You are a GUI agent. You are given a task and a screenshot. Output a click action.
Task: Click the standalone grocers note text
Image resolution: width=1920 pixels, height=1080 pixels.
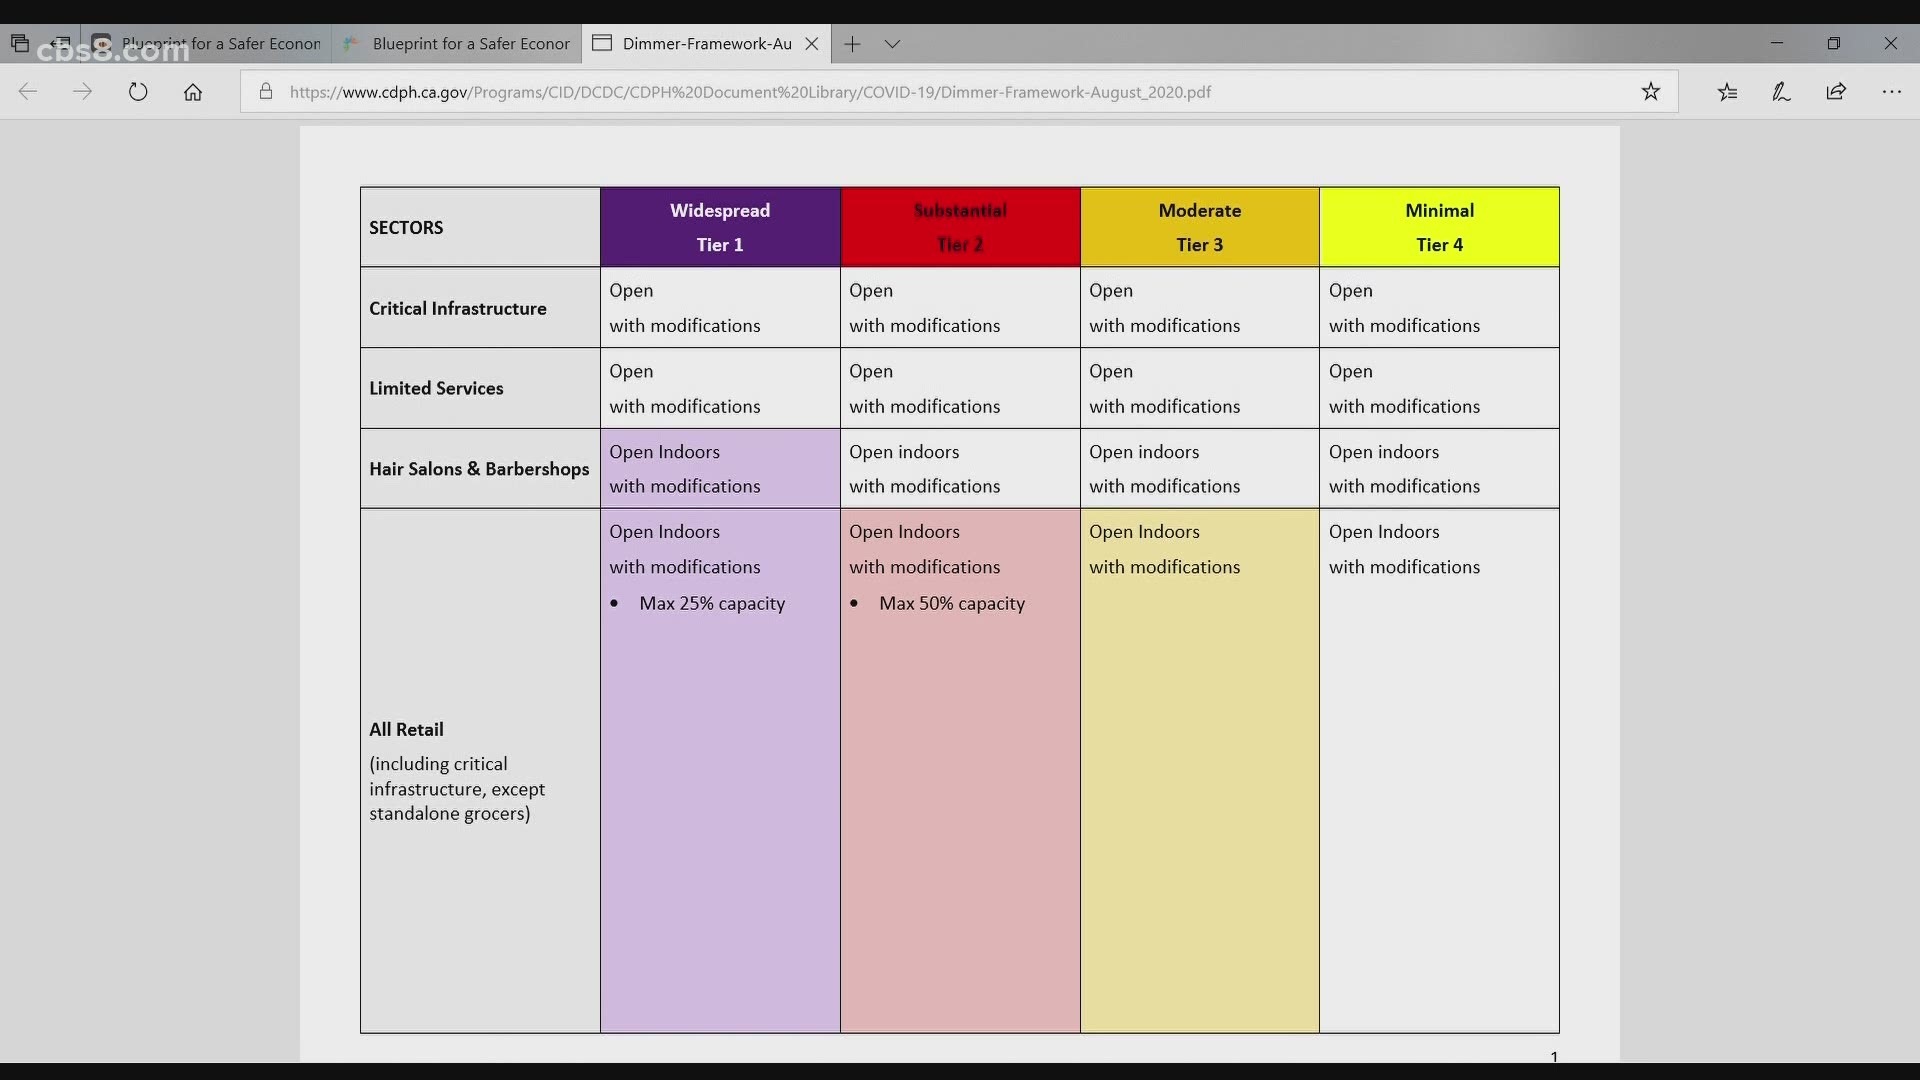[x=457, y=789]
